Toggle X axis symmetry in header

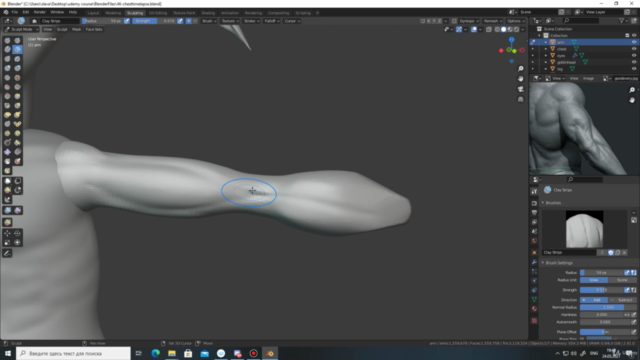tap(428, 21)
